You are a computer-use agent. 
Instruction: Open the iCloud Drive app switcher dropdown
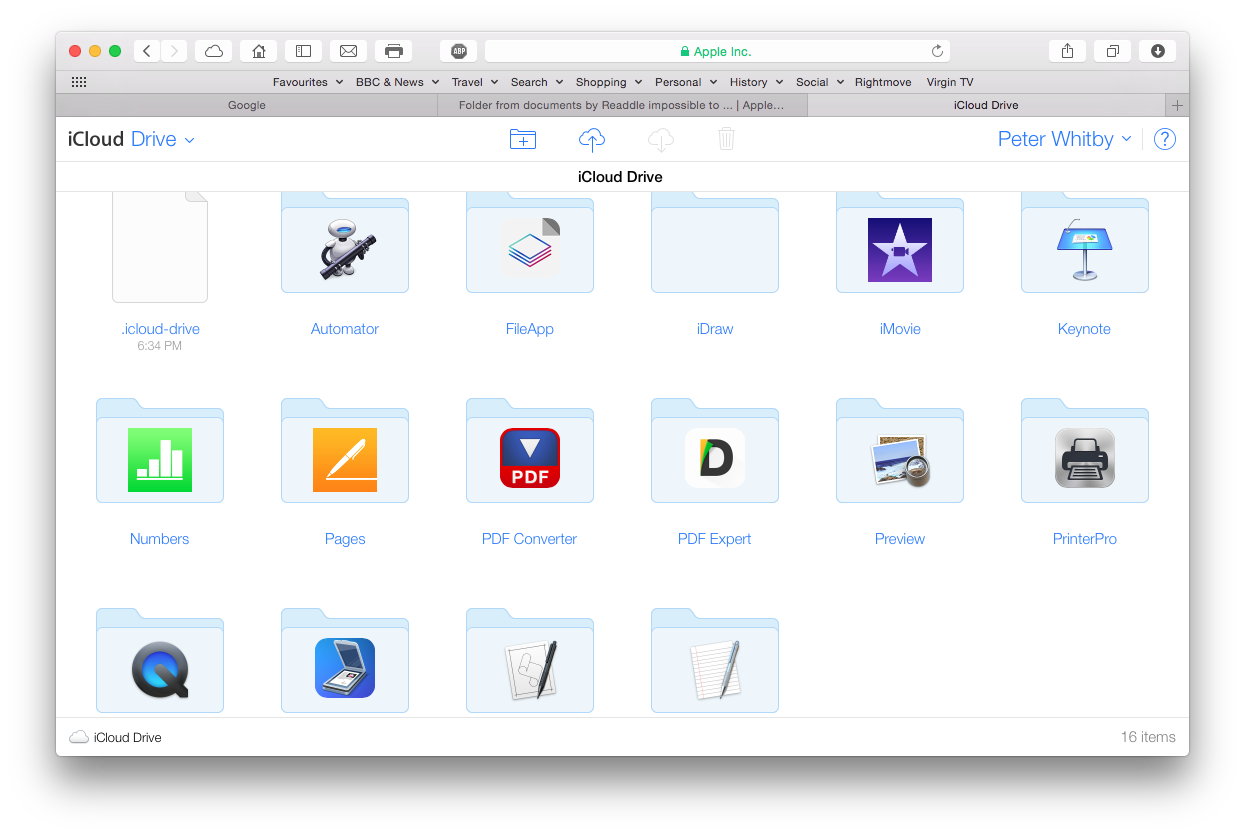pyautogui.click(x=131, y=139)
